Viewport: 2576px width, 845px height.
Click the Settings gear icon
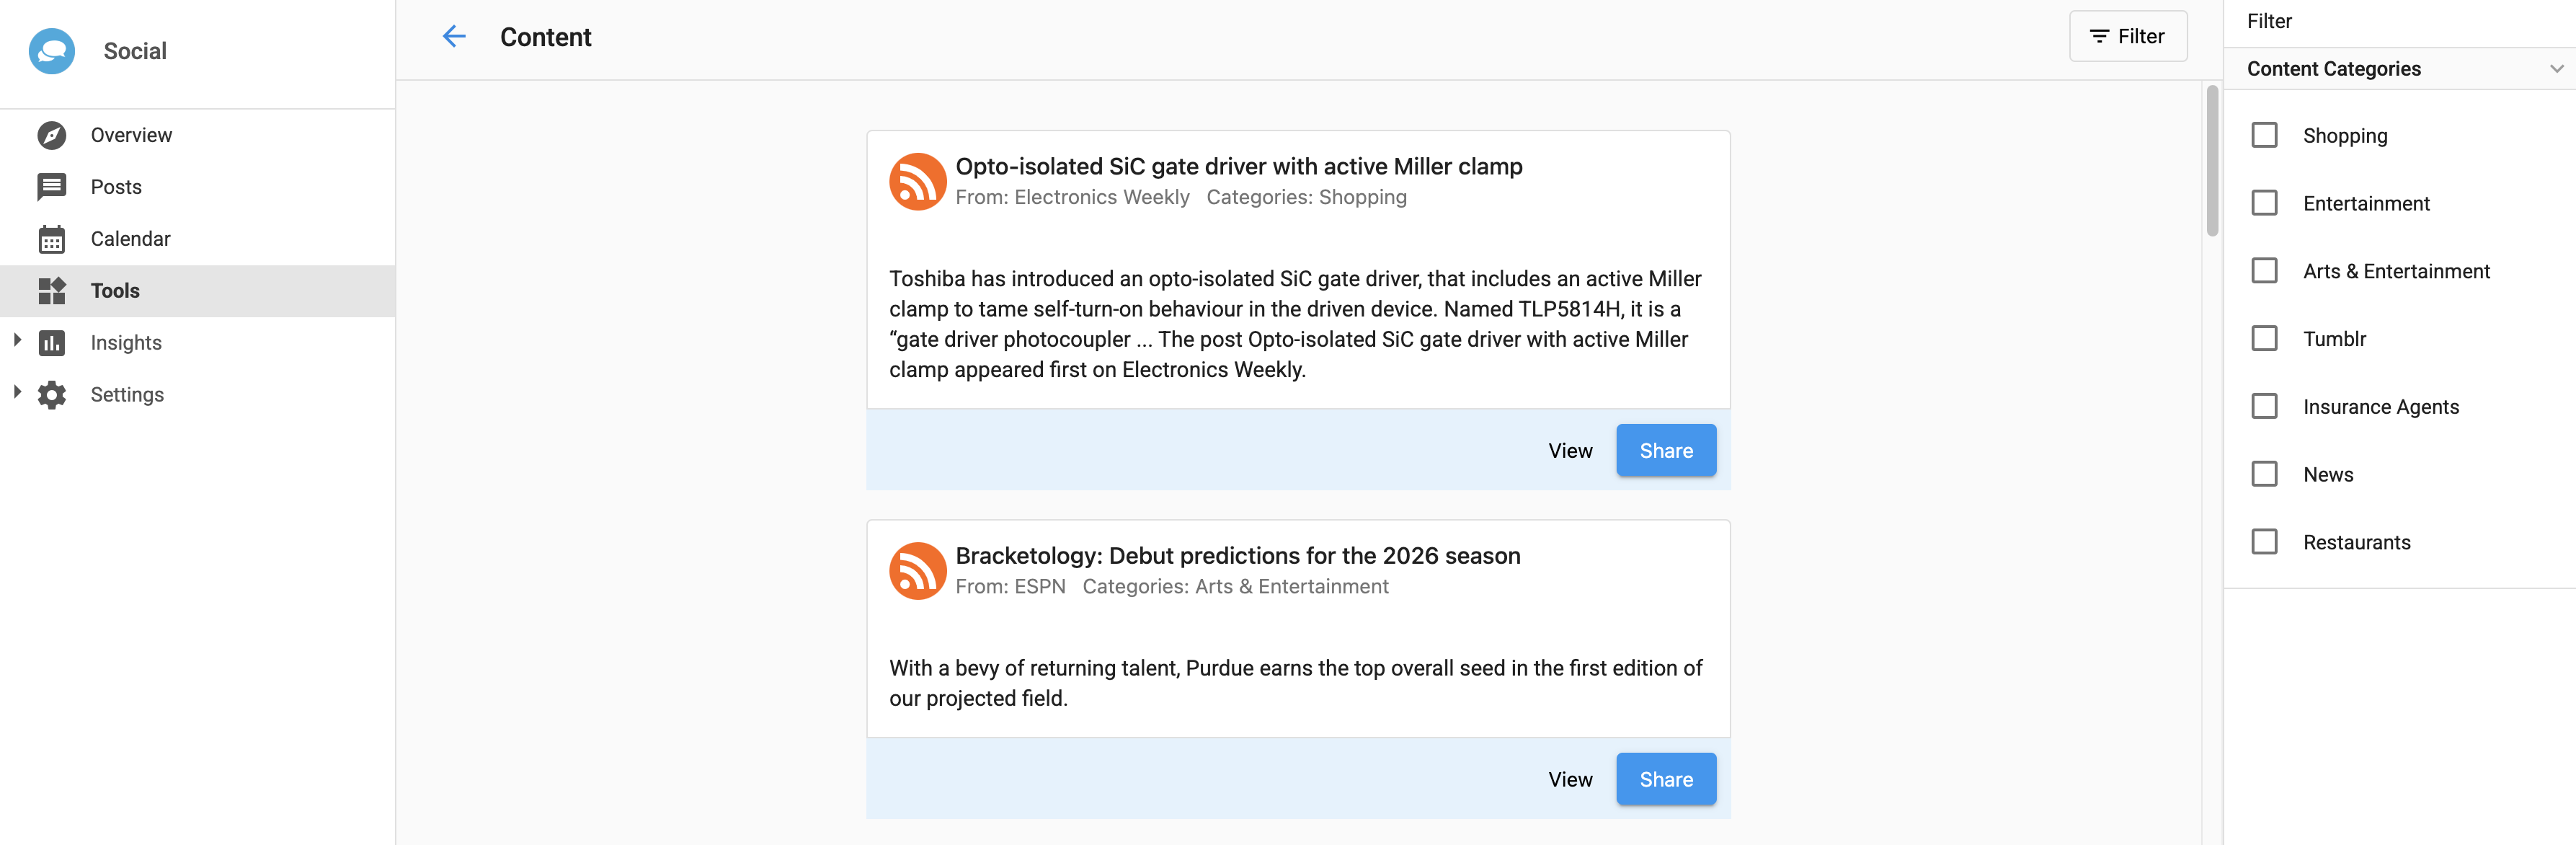point(52,395)
